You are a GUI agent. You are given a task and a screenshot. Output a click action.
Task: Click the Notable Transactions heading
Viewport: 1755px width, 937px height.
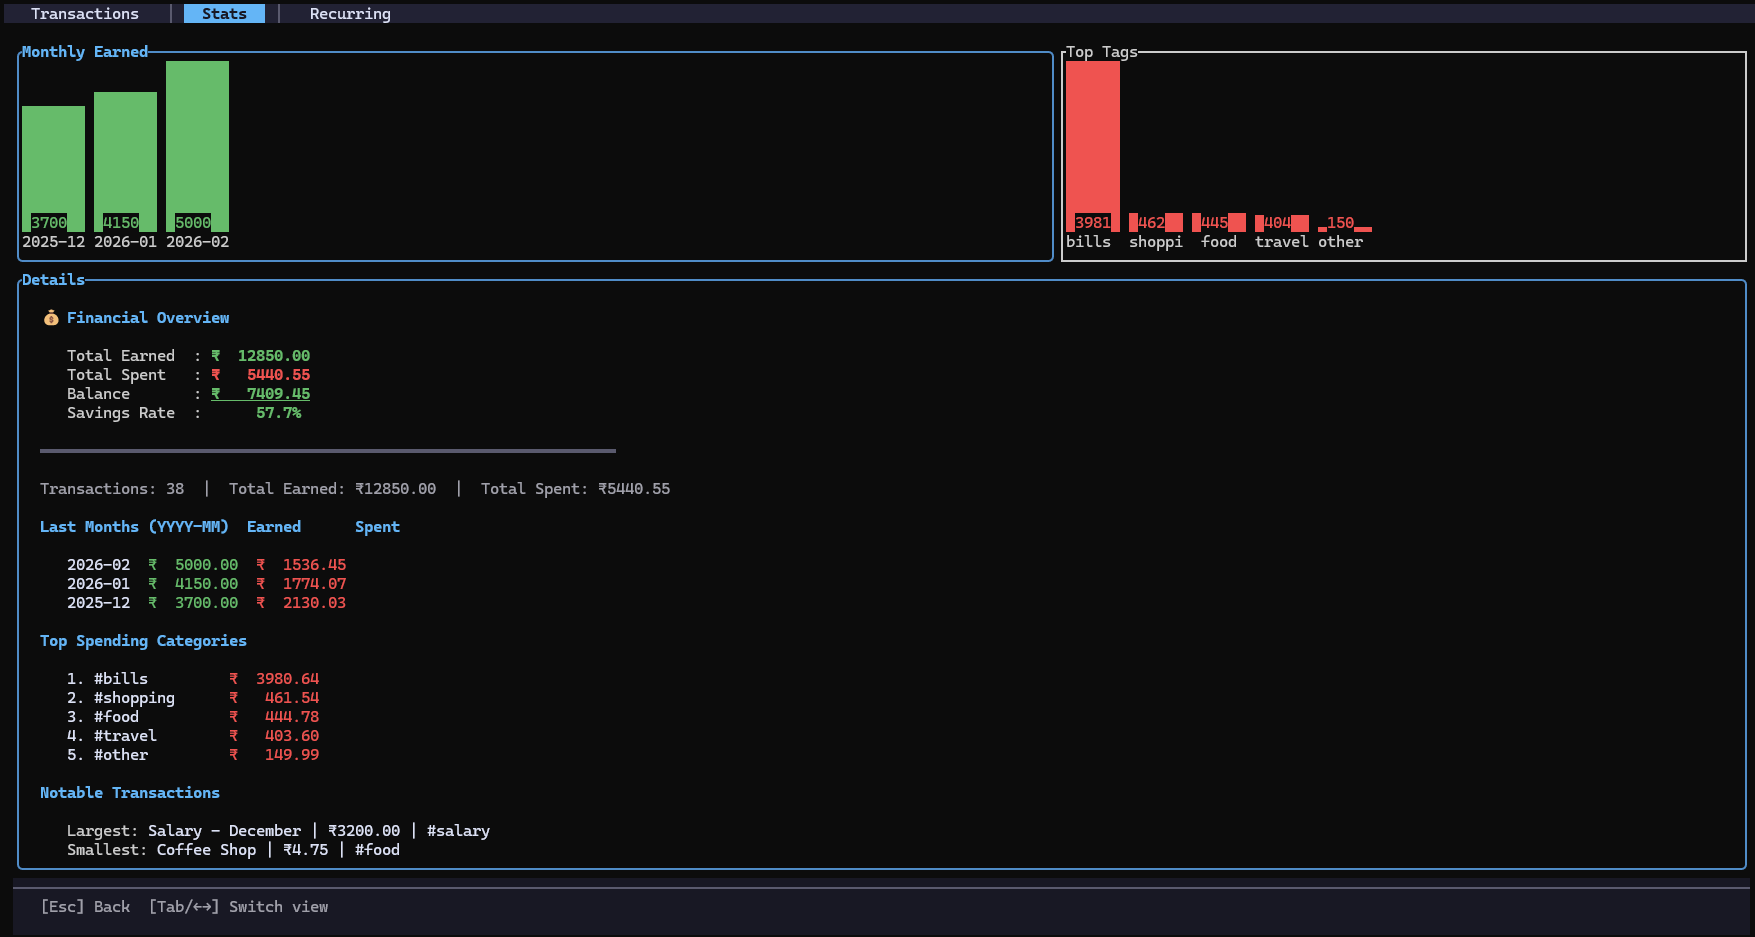[x=130, y=793]
